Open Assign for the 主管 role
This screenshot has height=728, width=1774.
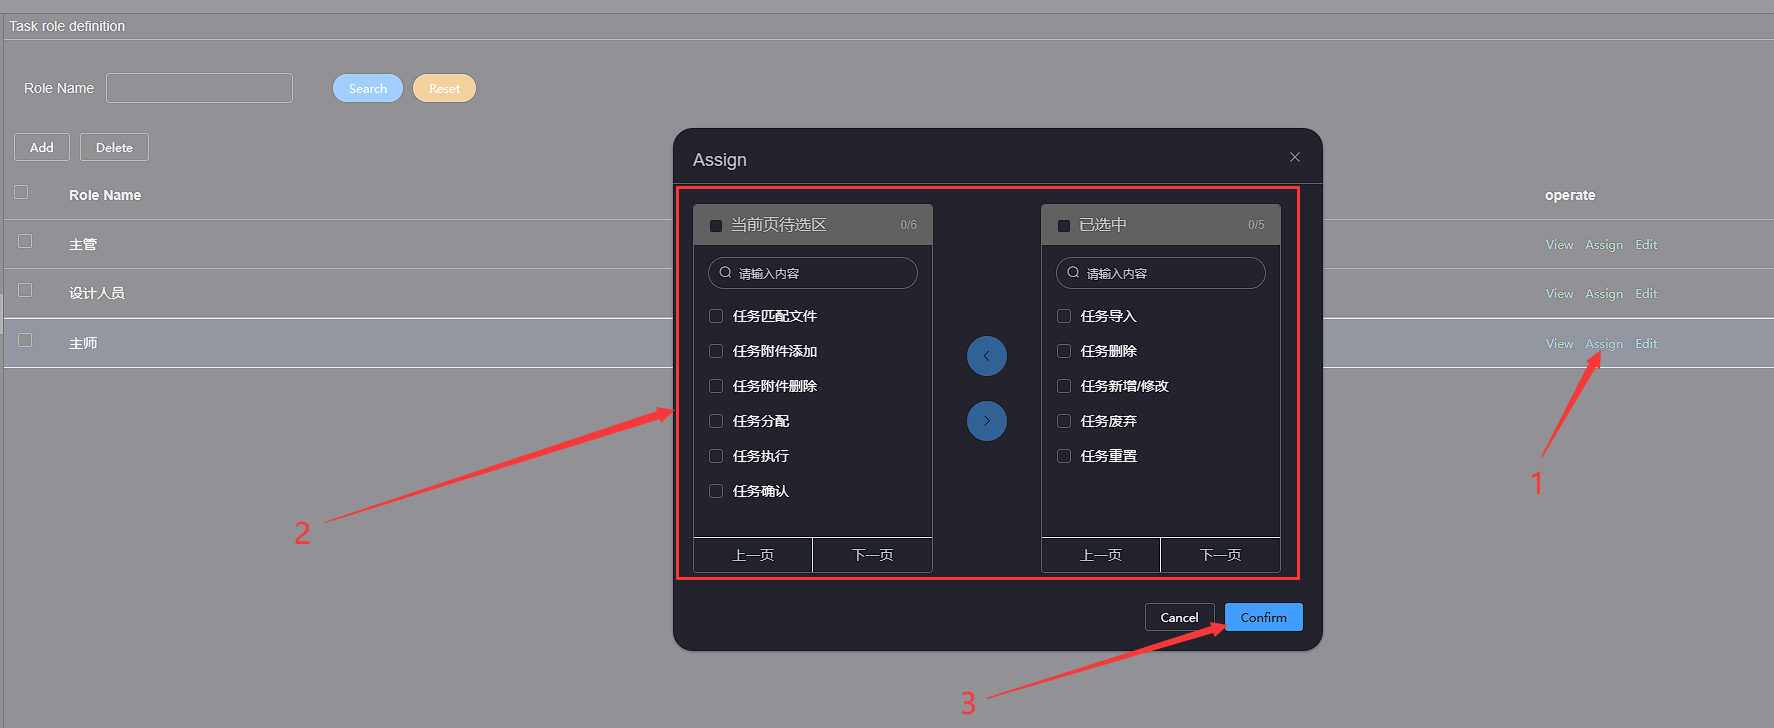[x=1604, y=245]
